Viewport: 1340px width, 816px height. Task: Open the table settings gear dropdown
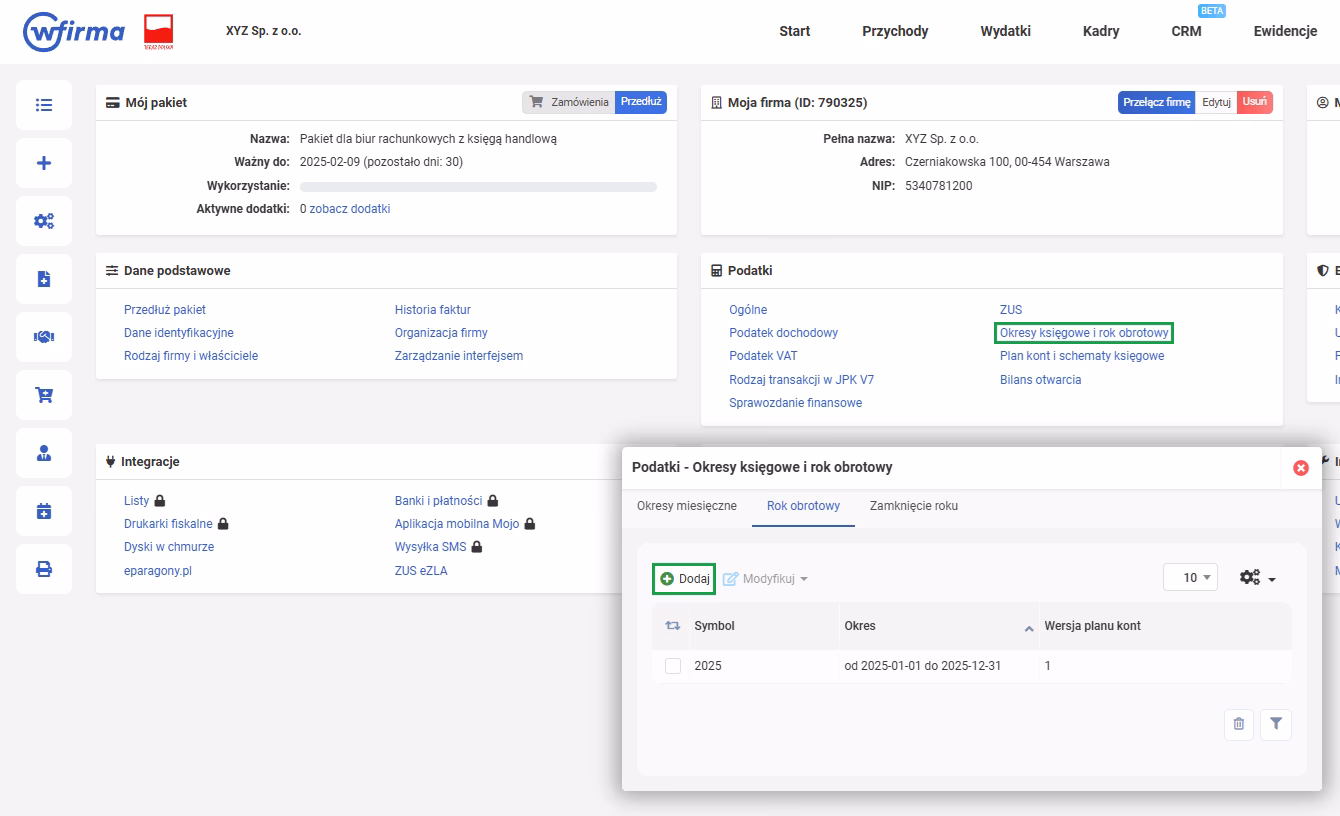click(x=1257, y=578)
